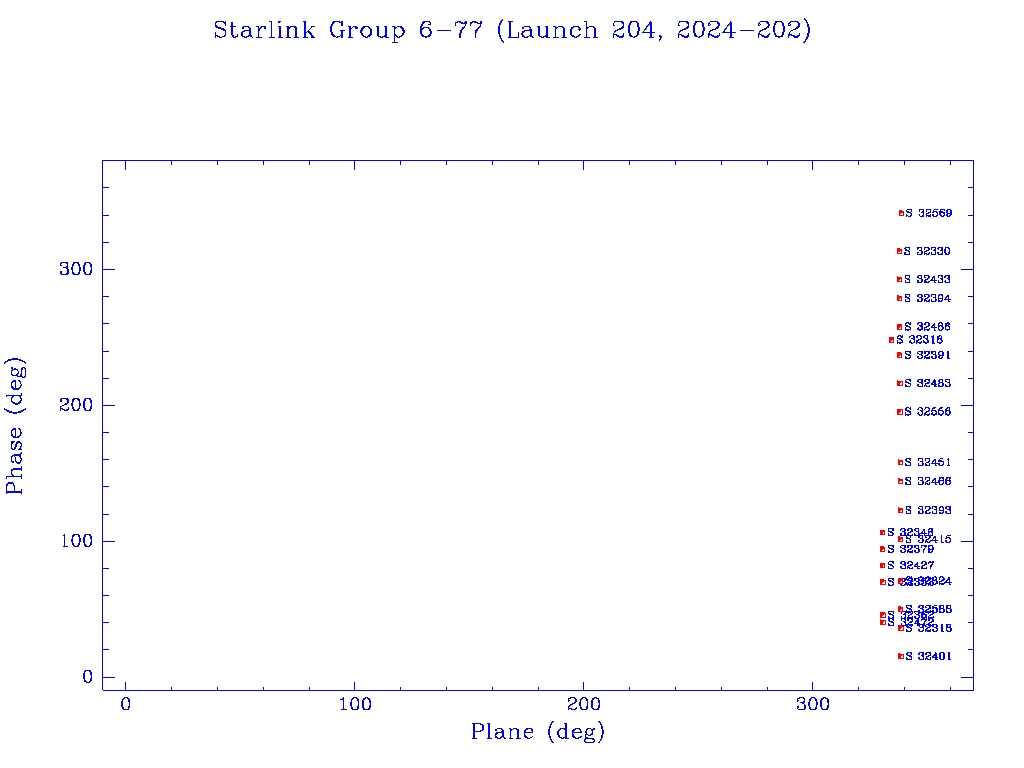Click red marker beside S 32427
This screenshot has width=1024, height=768.
[x=882, y=566]
